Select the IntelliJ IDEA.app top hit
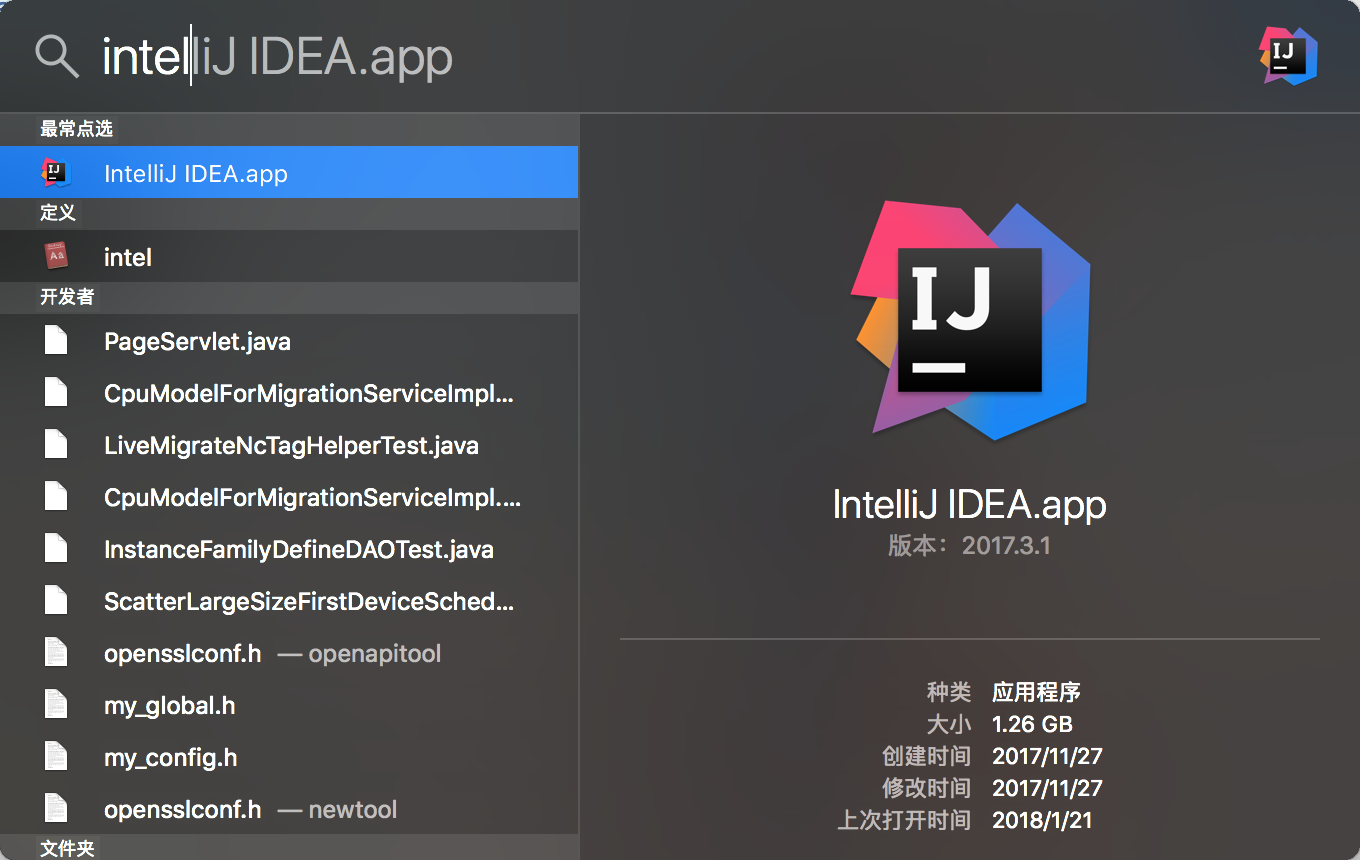The image size is (1360, 860). point(289,172)
